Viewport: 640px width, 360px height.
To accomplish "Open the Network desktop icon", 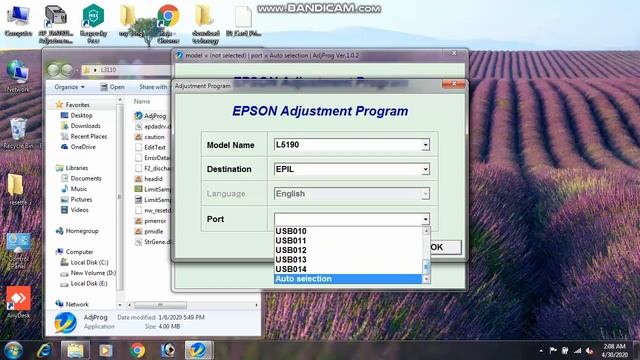I will (x=18, y=76).
